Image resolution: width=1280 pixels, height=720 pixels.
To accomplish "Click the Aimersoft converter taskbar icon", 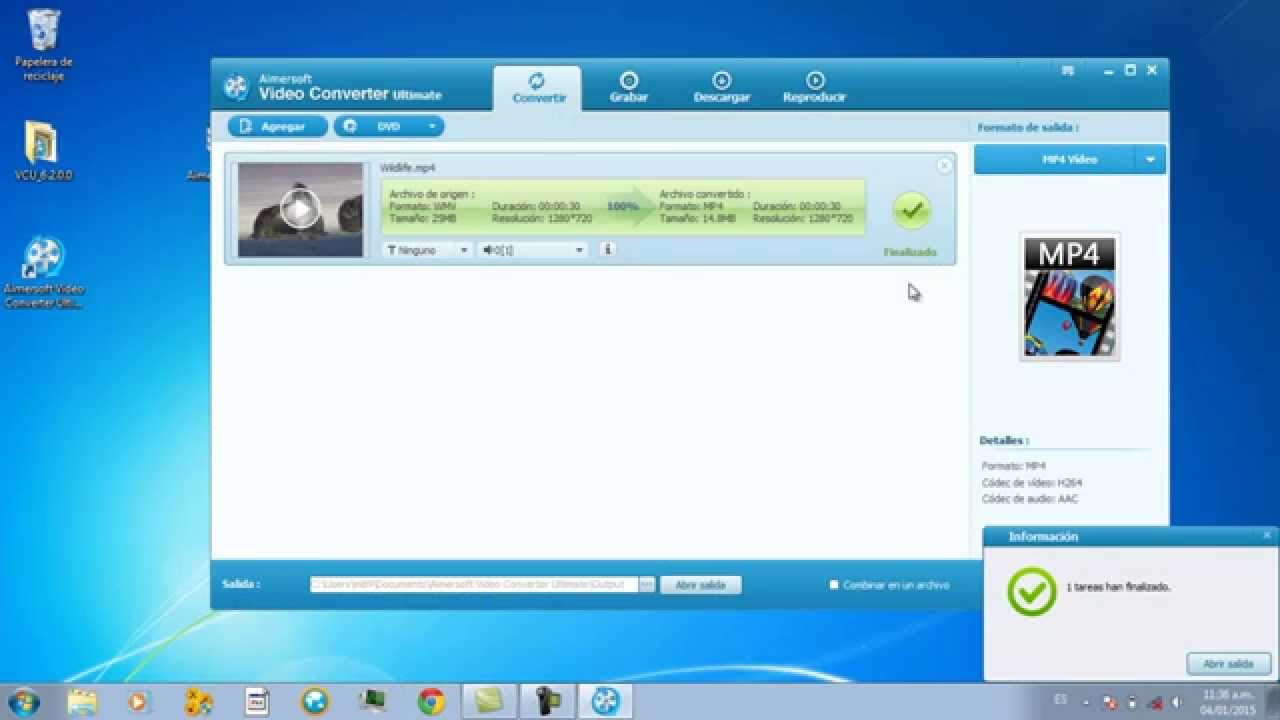I will point(606,702).
